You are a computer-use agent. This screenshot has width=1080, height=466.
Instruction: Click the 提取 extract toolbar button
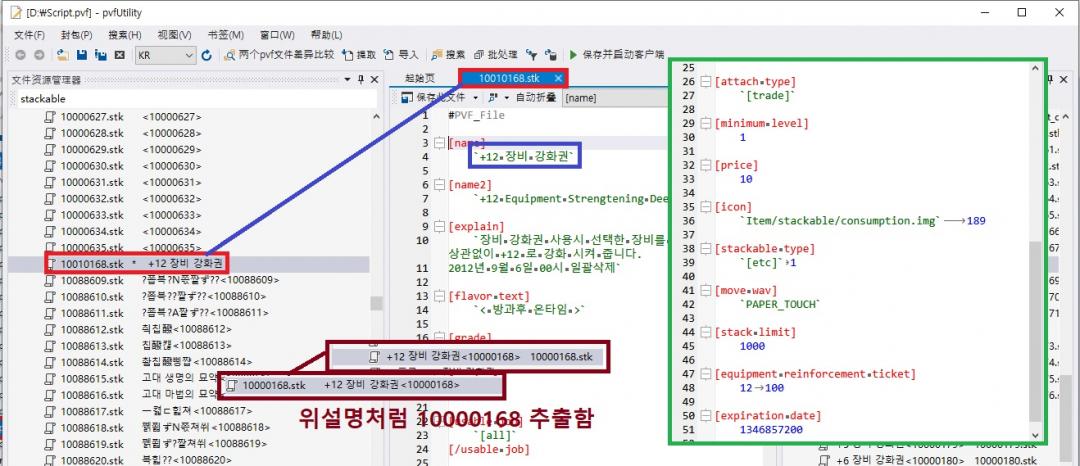pyautogui.click(x=359, y=55)
